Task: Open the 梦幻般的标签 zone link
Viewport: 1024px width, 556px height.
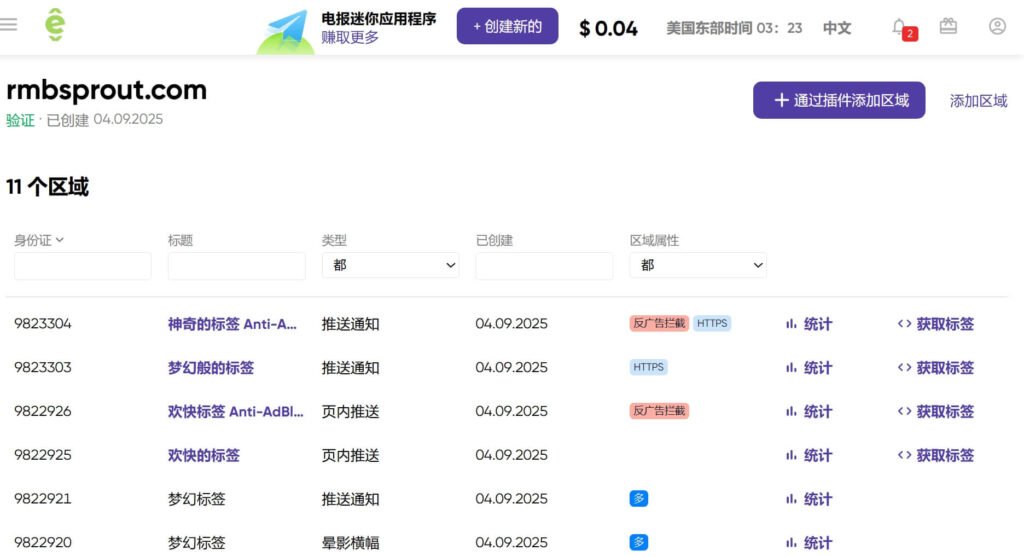Action: click(211, 367)
